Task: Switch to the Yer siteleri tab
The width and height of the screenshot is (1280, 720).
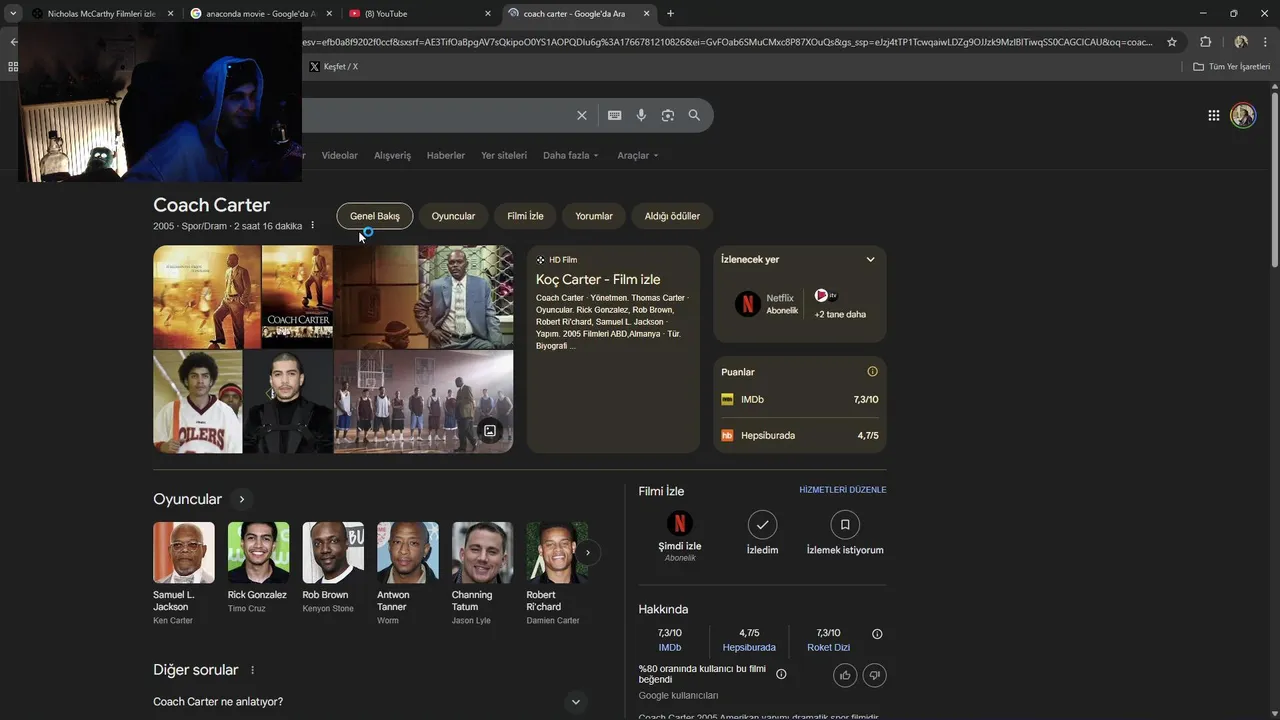Action: (x=504, y=155)
